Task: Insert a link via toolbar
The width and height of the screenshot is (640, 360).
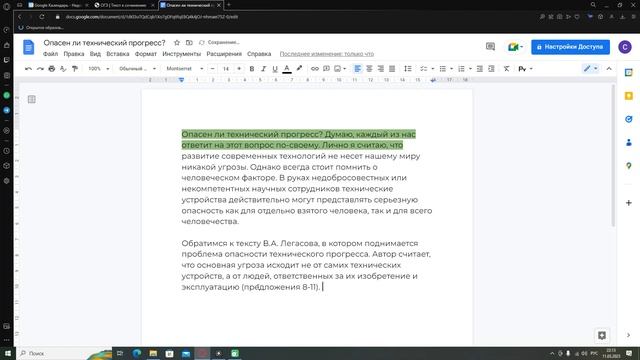Action: pos(315,69)
